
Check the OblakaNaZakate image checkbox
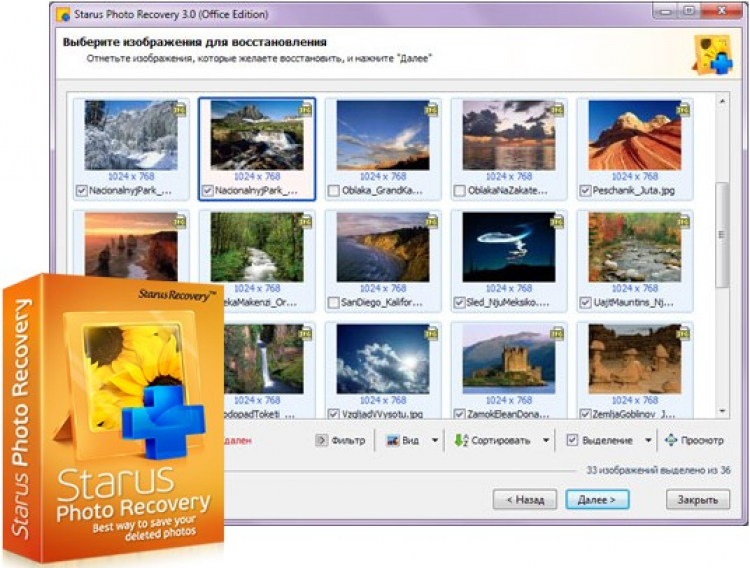click(459, 191)
